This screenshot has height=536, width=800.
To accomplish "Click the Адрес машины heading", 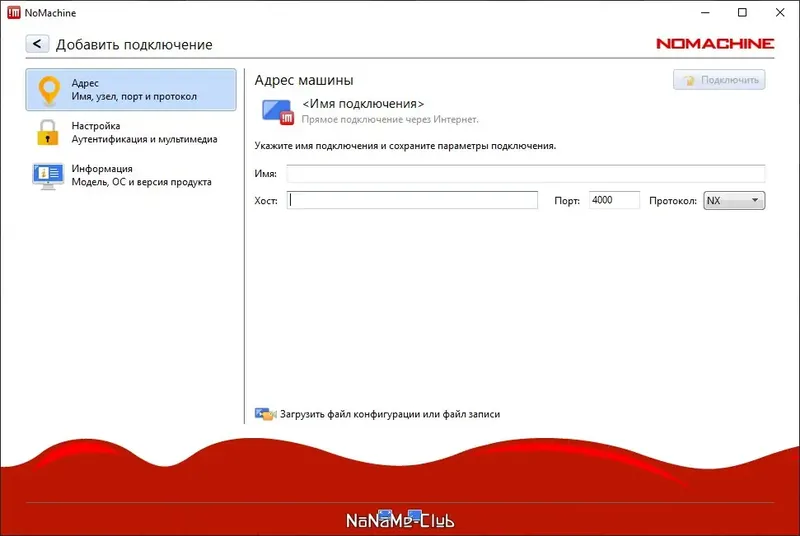I will click(304, 80).
